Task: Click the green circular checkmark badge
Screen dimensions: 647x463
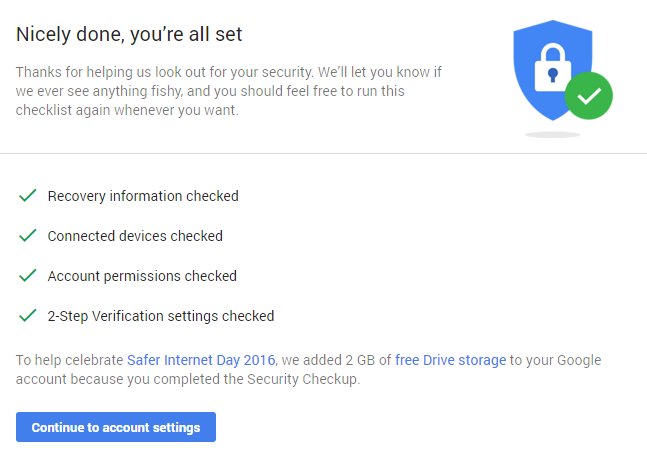Action: pyautogui.click(x=588, y=96)
